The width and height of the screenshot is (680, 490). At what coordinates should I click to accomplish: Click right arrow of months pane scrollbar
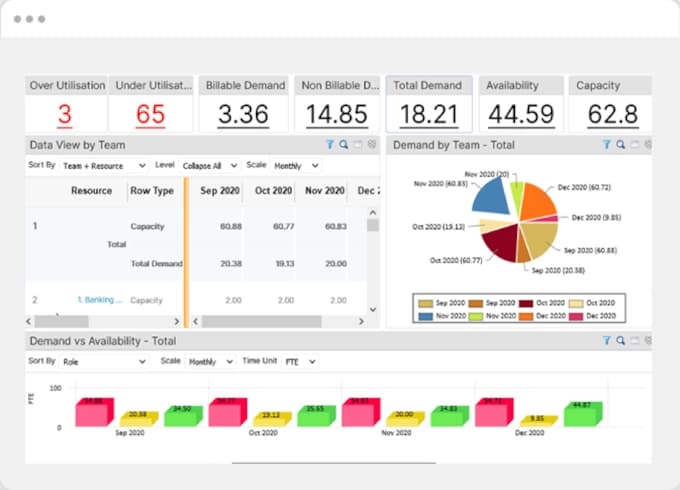[x=361, y=321]
